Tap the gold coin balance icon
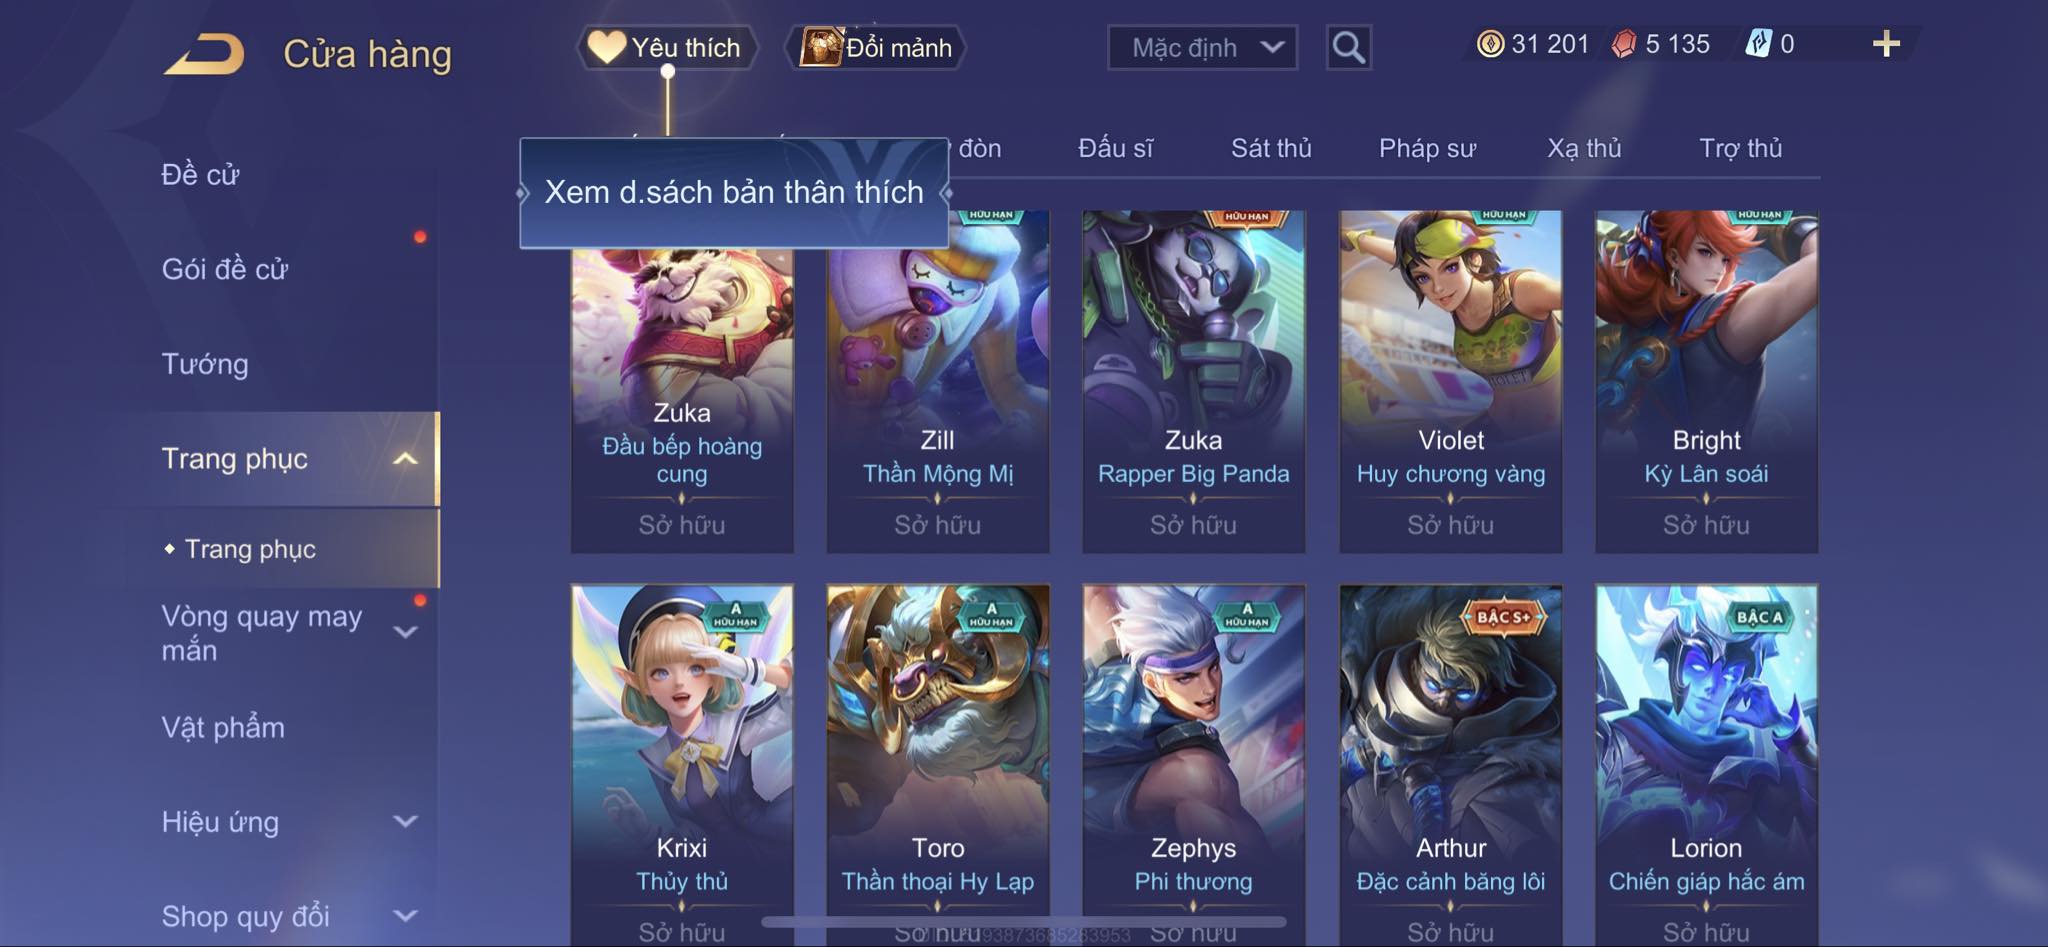2048x947 pixels. pyautogui.click(x=1490, y=44)
